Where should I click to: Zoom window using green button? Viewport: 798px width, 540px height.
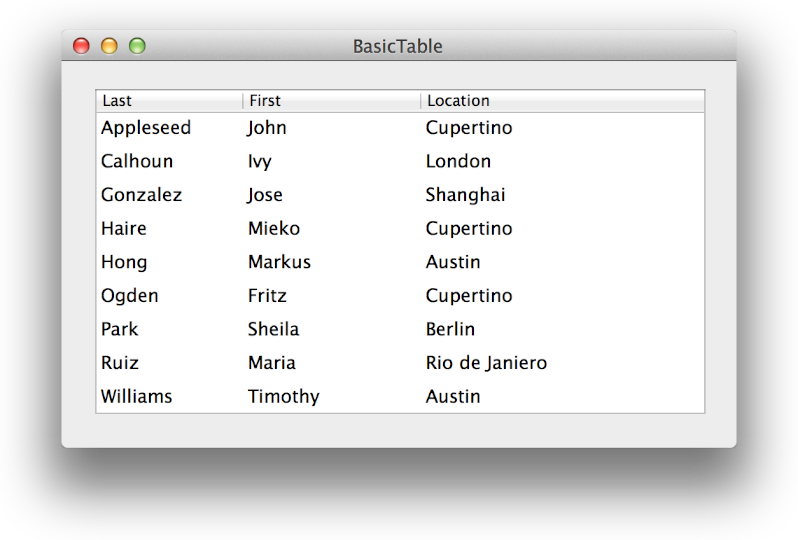137,46
